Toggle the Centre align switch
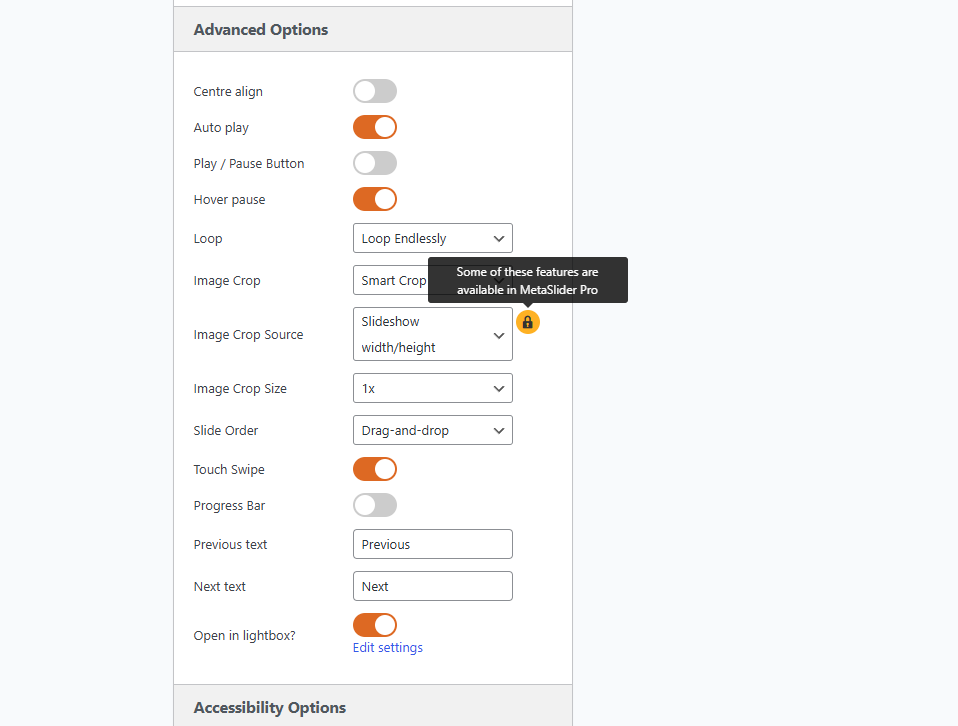 pos(375,91)
